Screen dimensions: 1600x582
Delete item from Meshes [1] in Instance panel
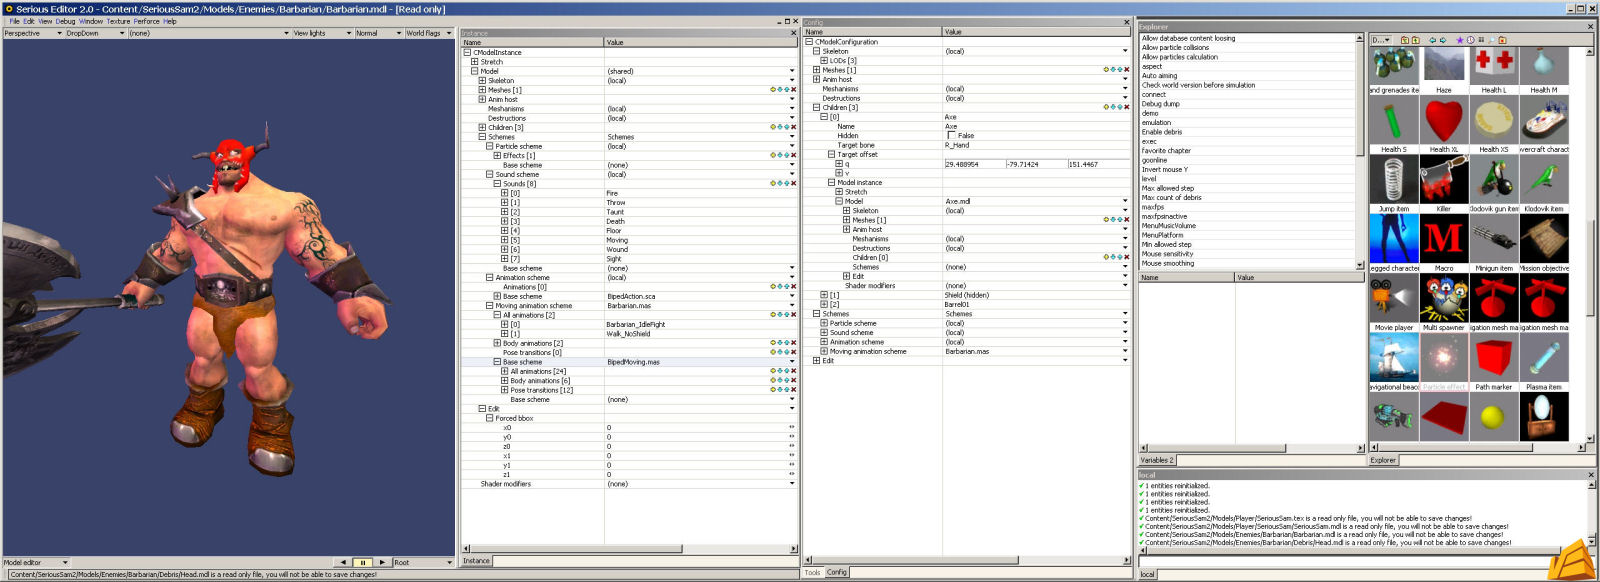point(794,90)
